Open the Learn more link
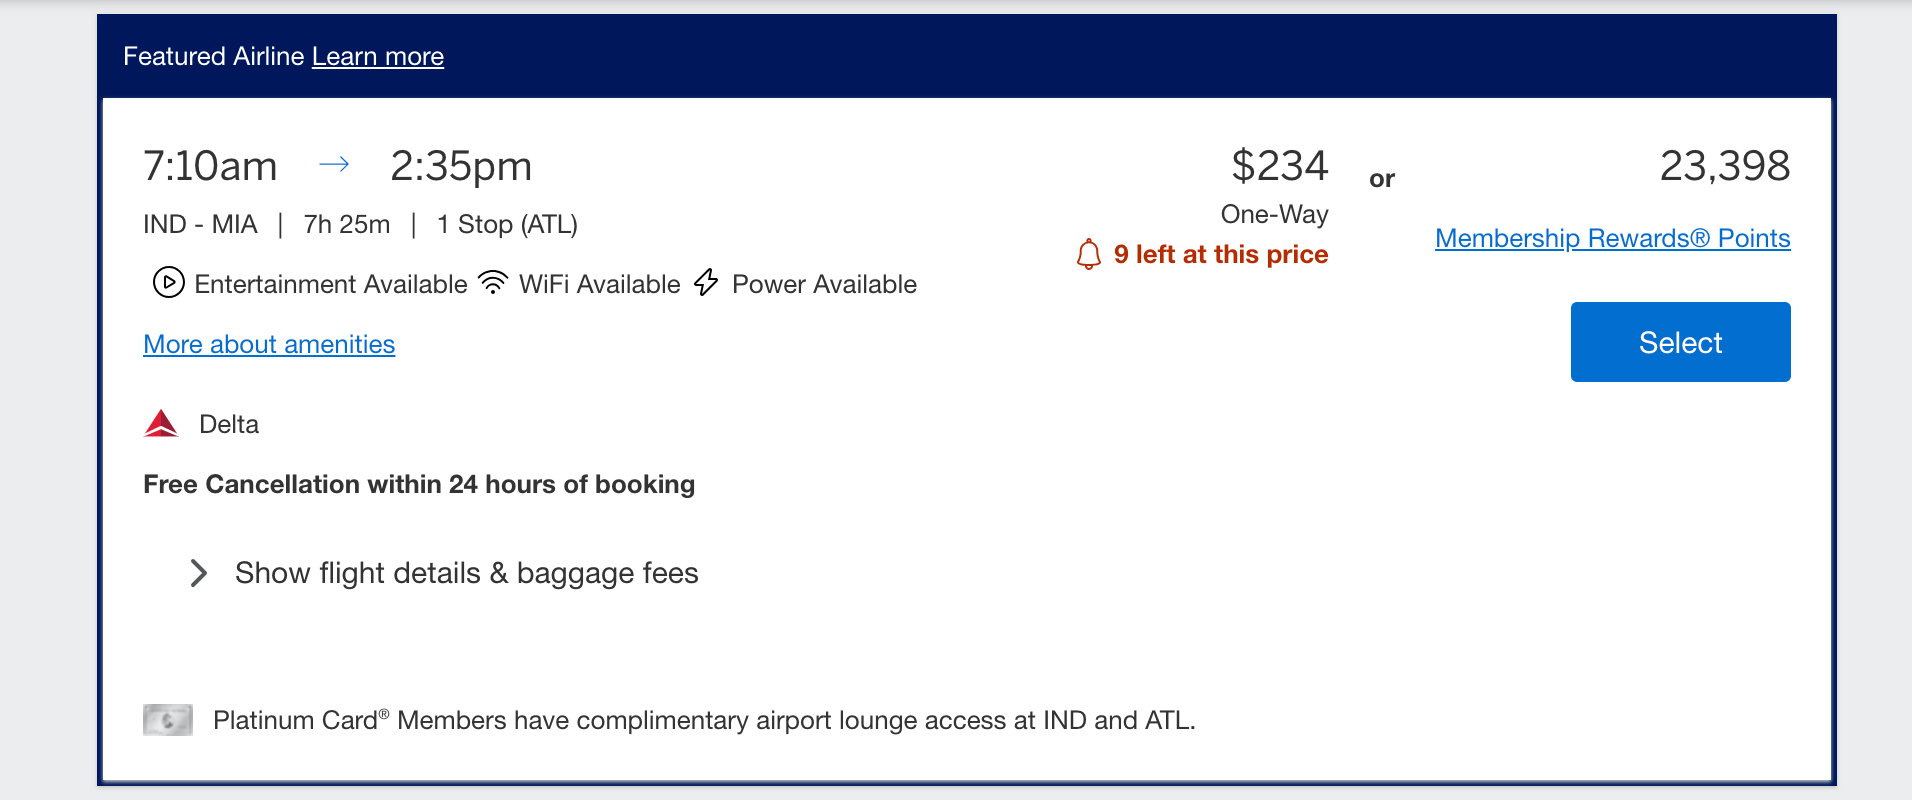 click(x=377, y=56)
